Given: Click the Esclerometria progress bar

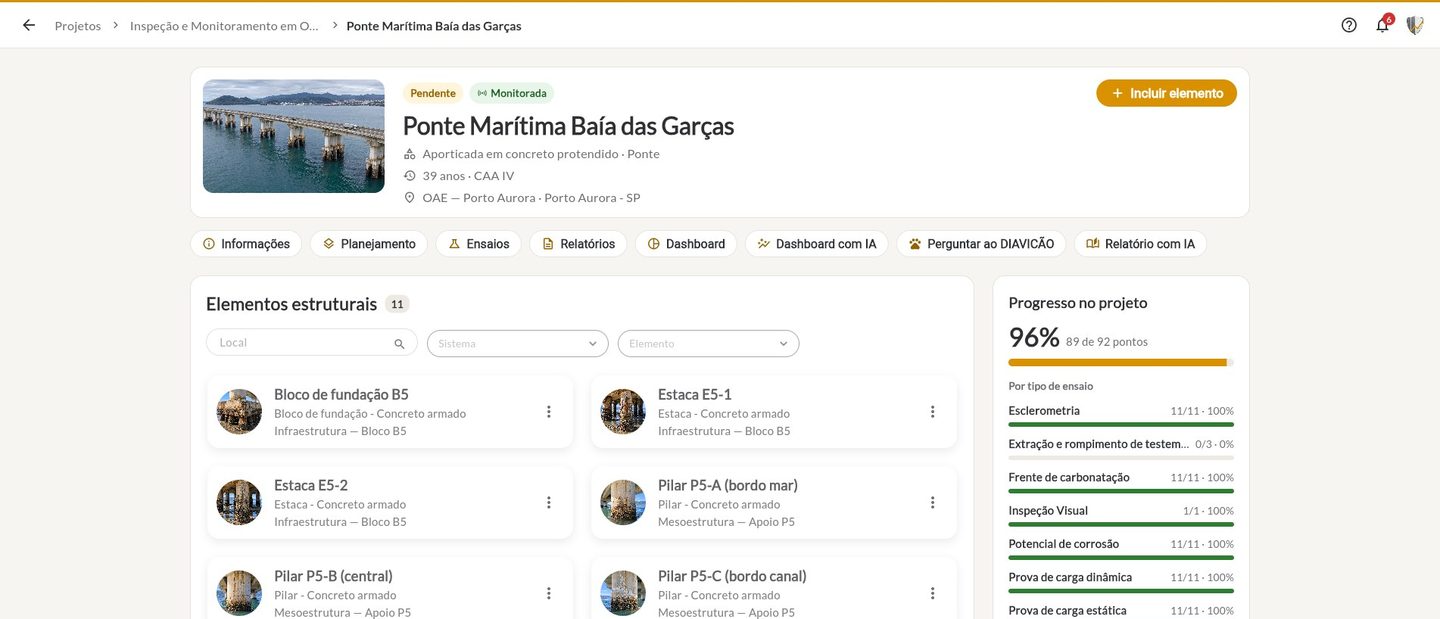Looking at the screenshot, I should click(x=1121, y=424).
